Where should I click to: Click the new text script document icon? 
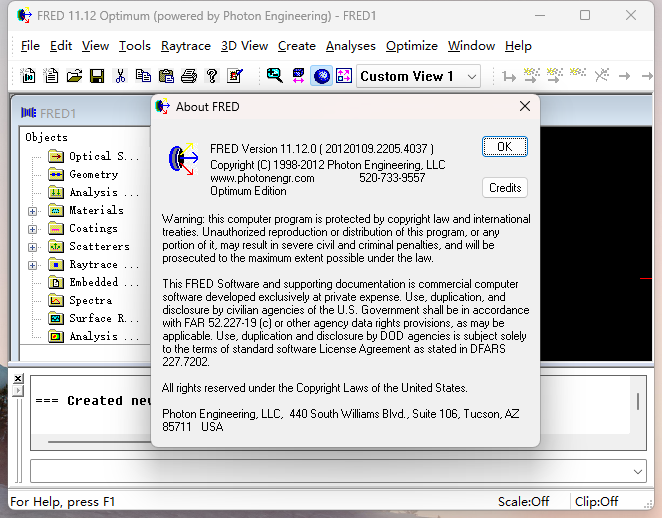52,76
